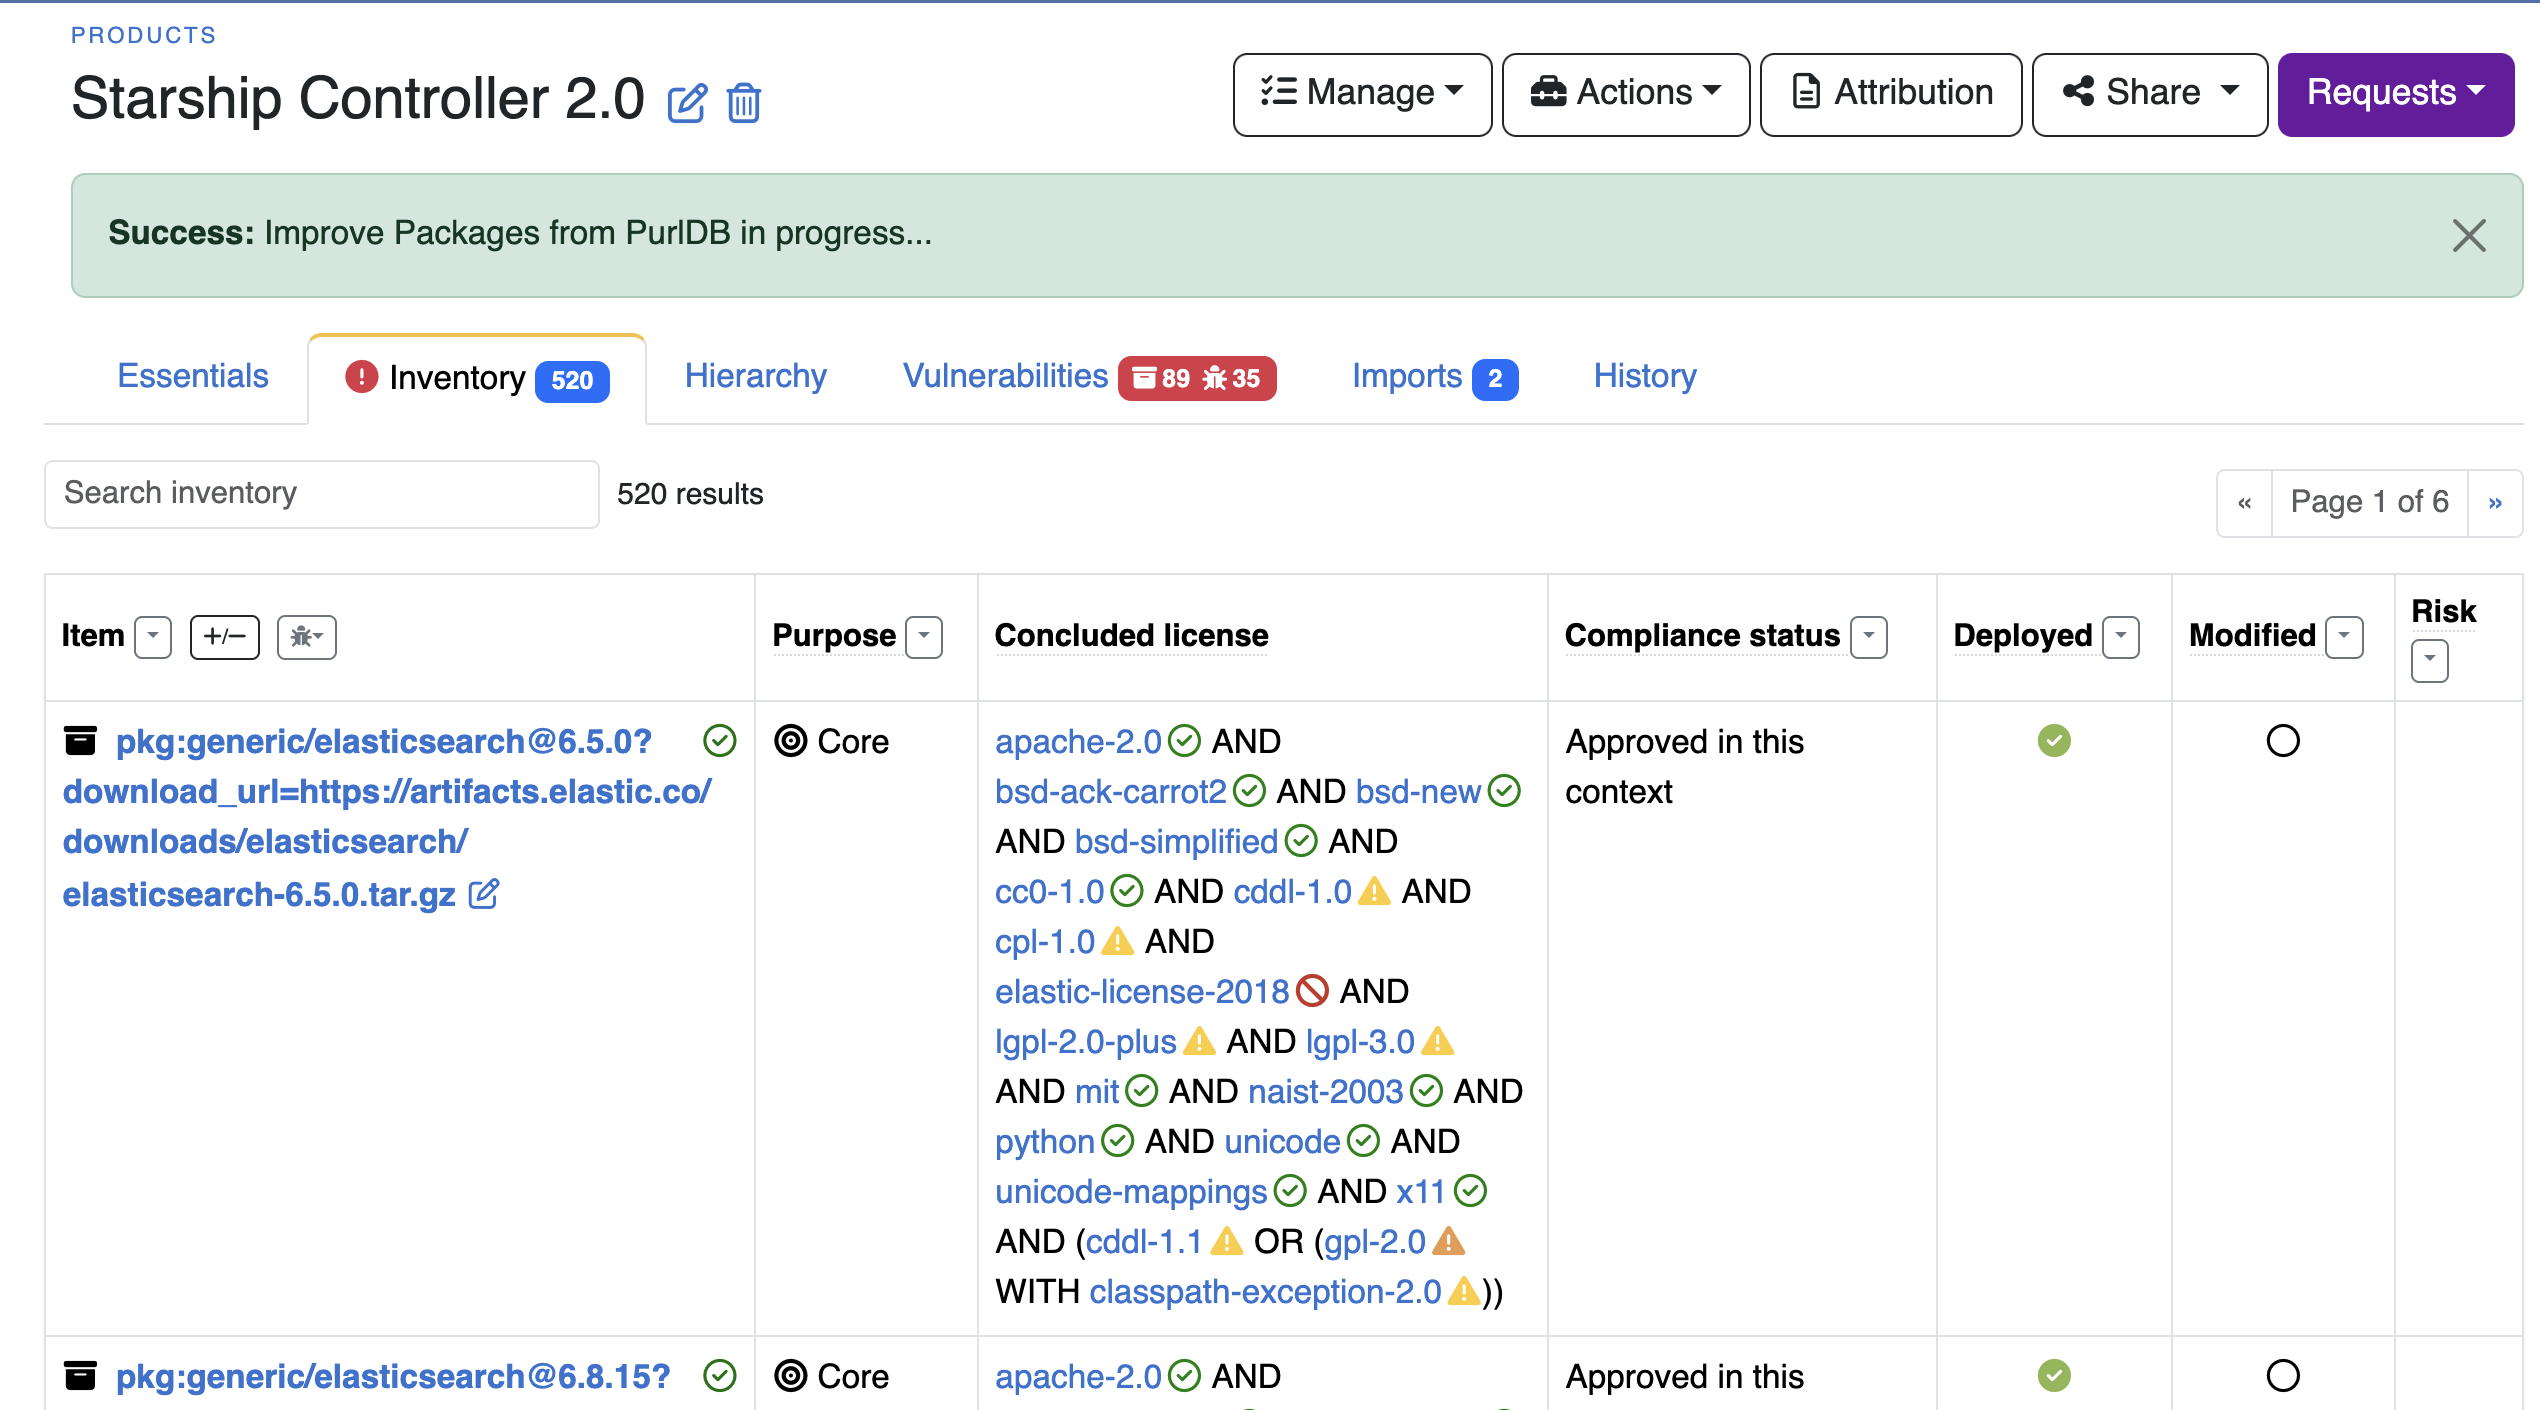Open the pkg:generic/elasticsearch@6.8.15 package link
The height and width of the screenshot is (1410, 2540).
click(393, 1376)
